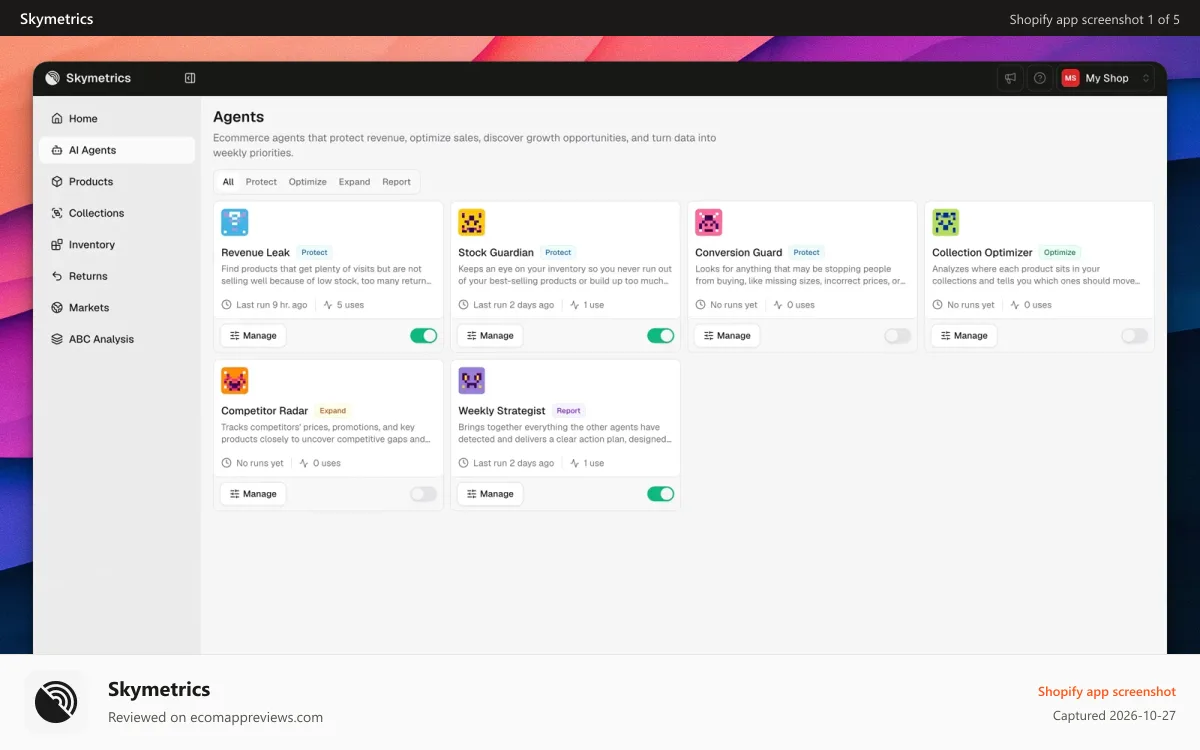The height and width of the screenshot is (750, 1200).
Task: Click the Expand badge on Competitor Radar
Action: tap(333, 411)
